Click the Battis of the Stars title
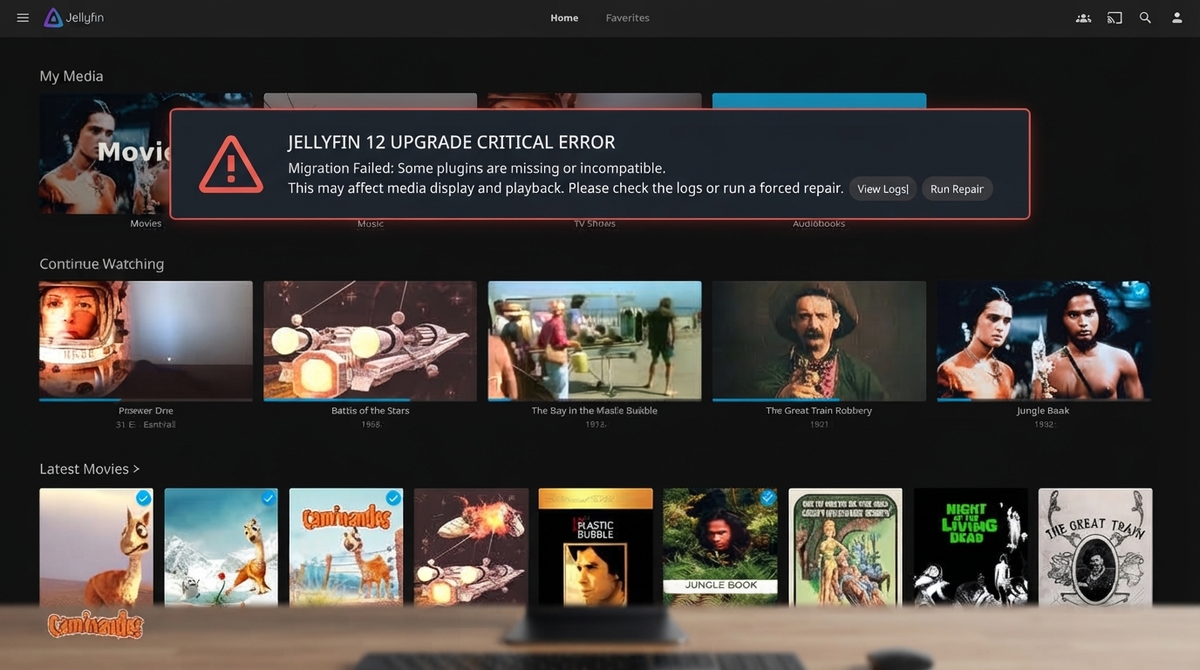1200x670 pixels. [370, 411]
